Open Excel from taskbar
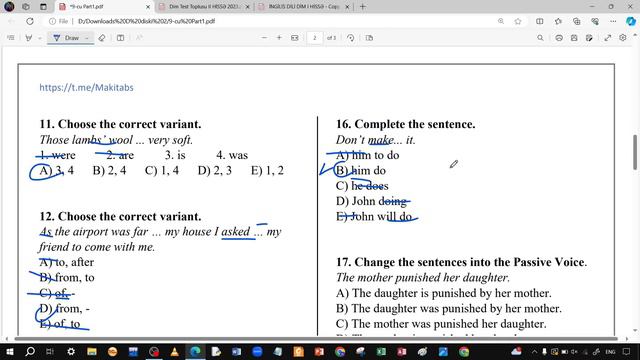Screen dimensions: 640x360 point(381,351)
